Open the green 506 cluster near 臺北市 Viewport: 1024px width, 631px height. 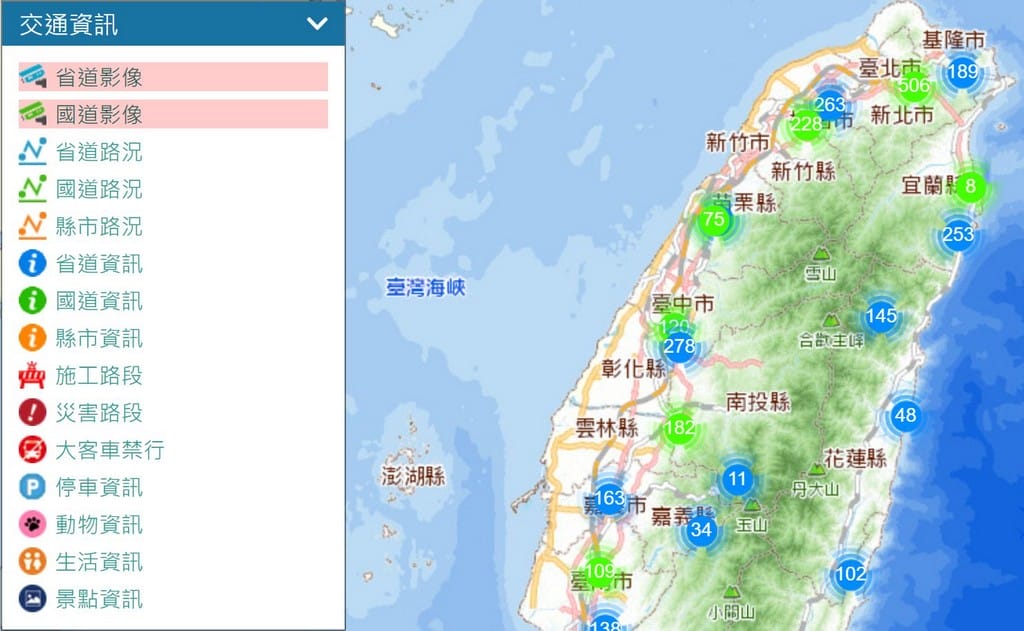[914, 85]
